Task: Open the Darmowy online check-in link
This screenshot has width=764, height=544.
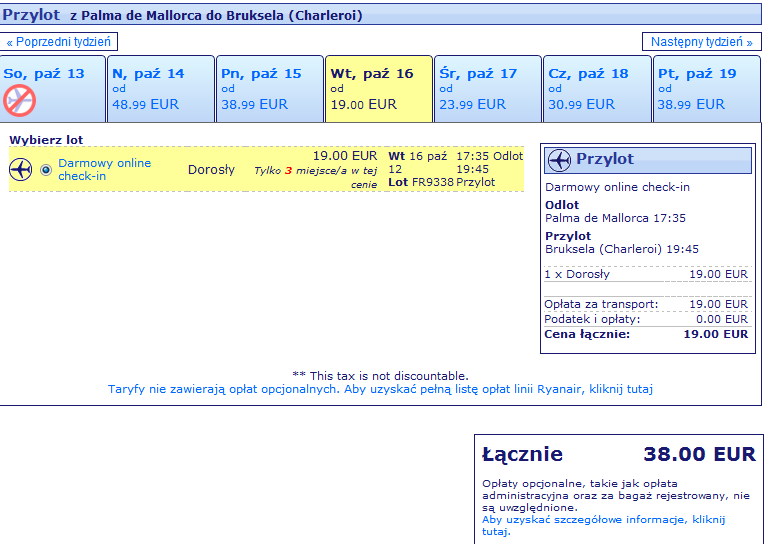Action: (x=104, y=170)
